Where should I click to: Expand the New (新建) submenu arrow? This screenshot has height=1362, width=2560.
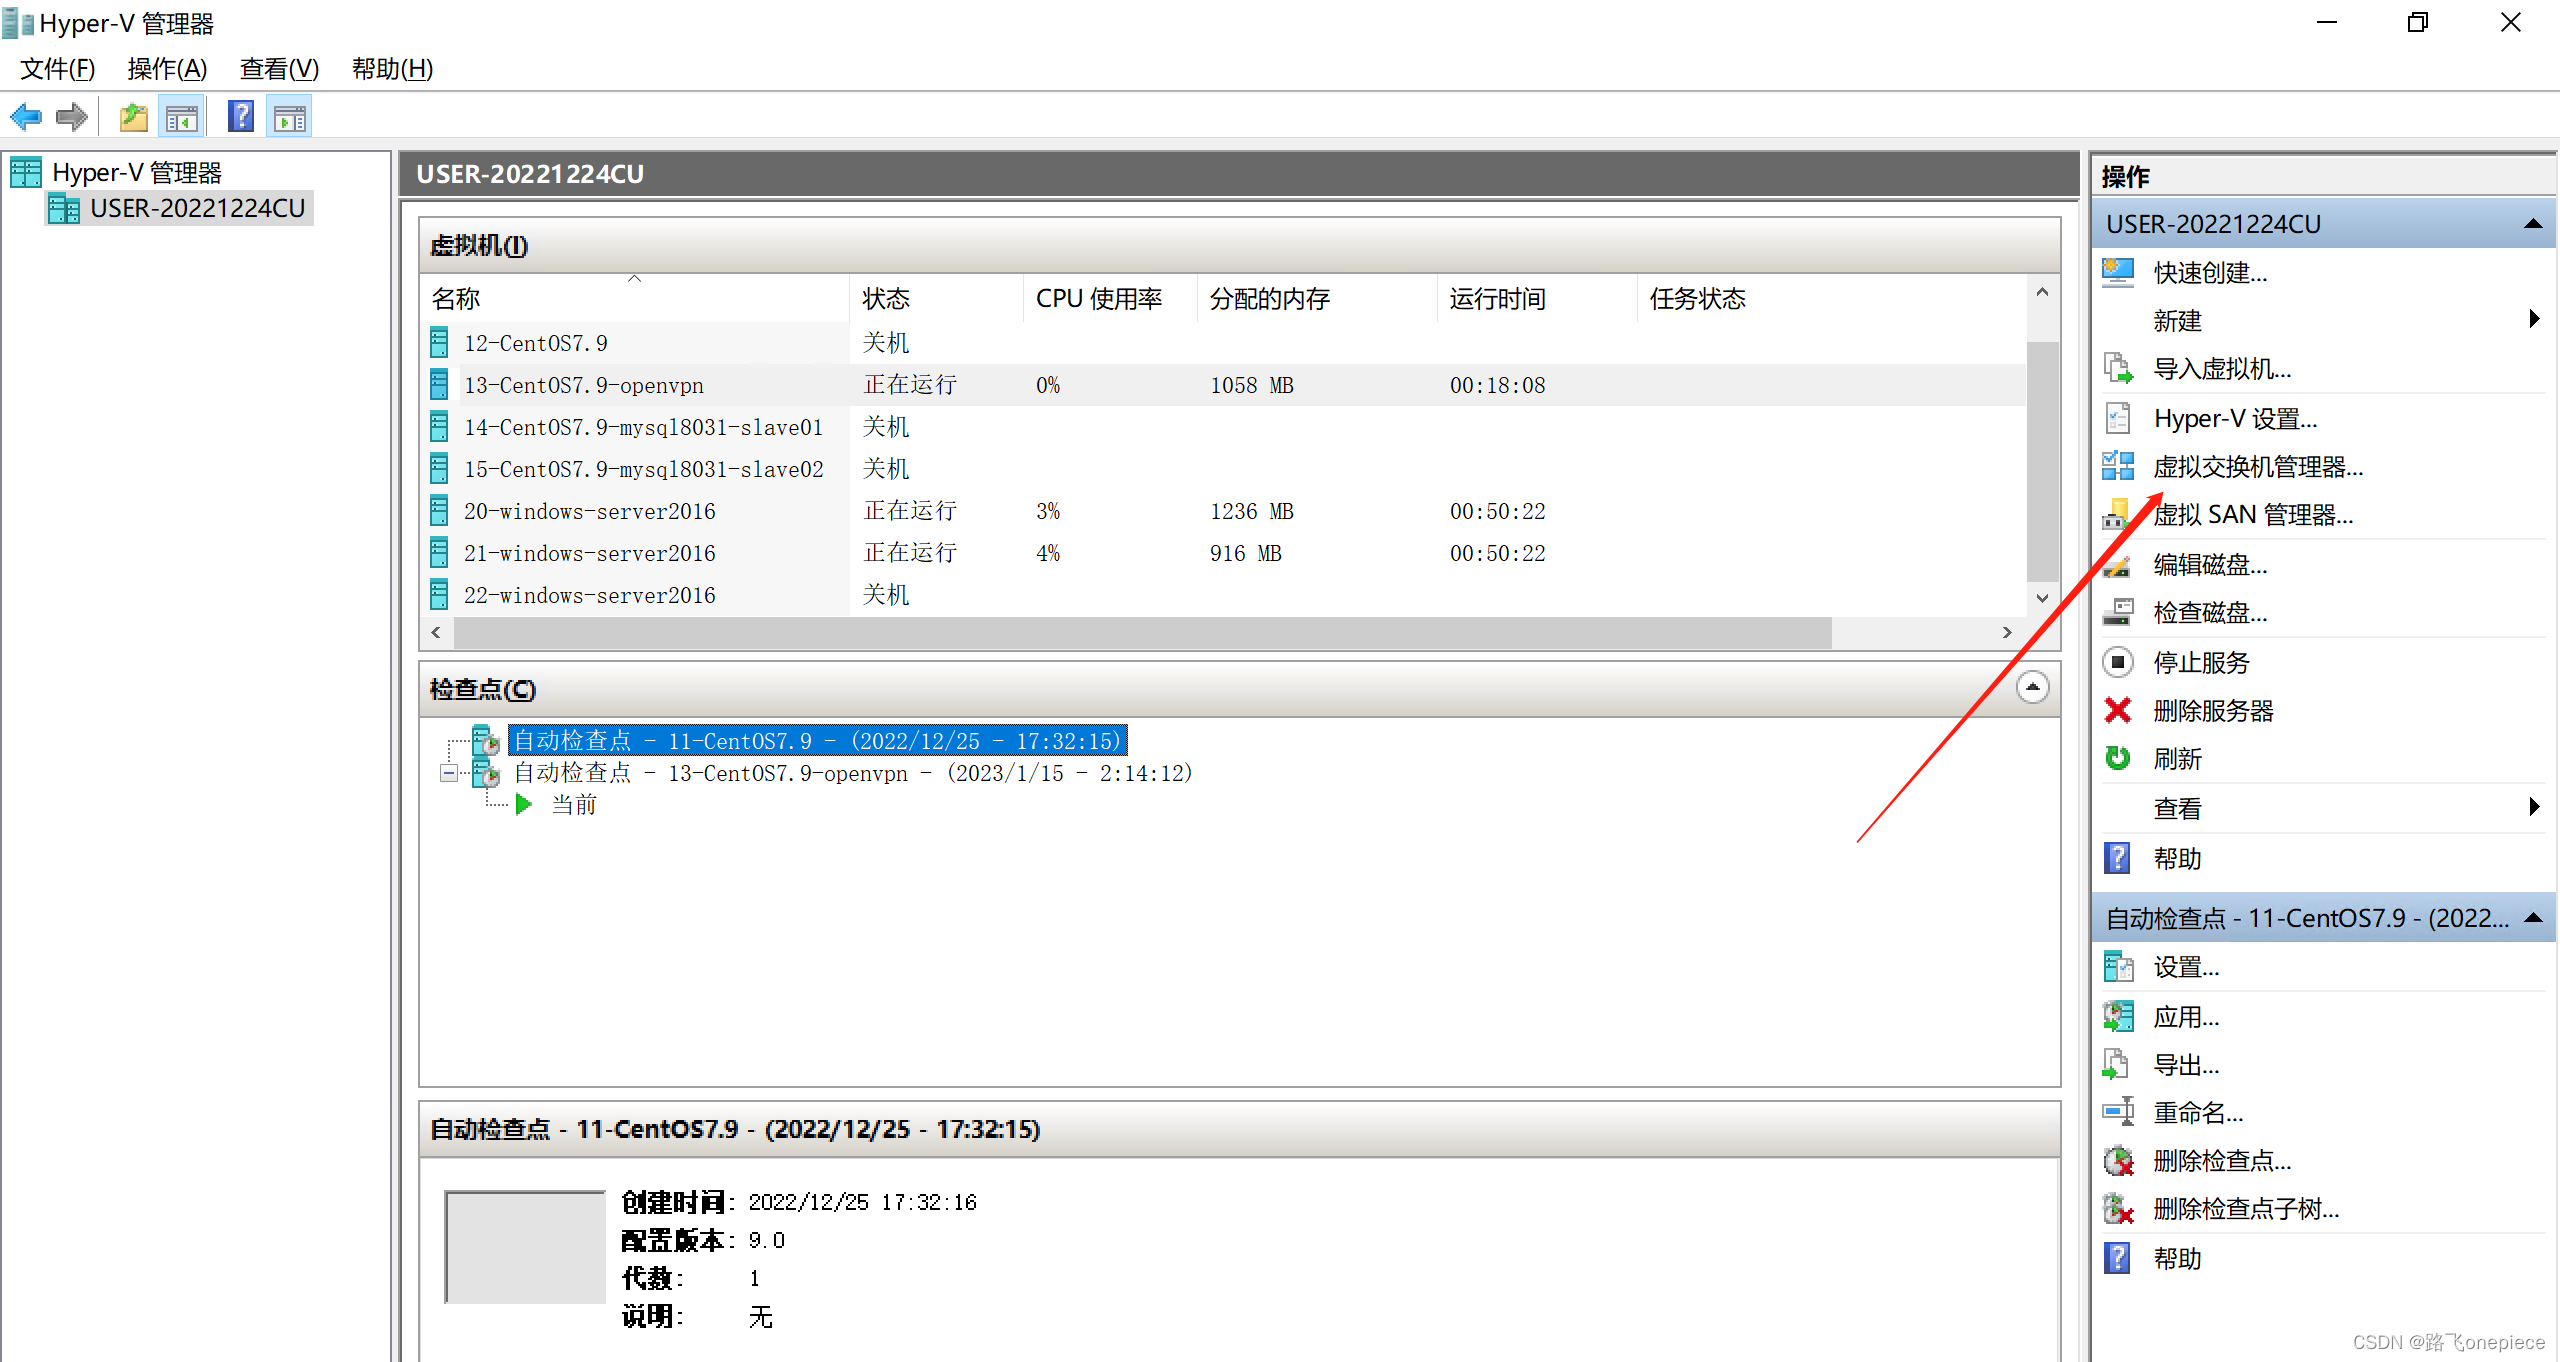2533,320
